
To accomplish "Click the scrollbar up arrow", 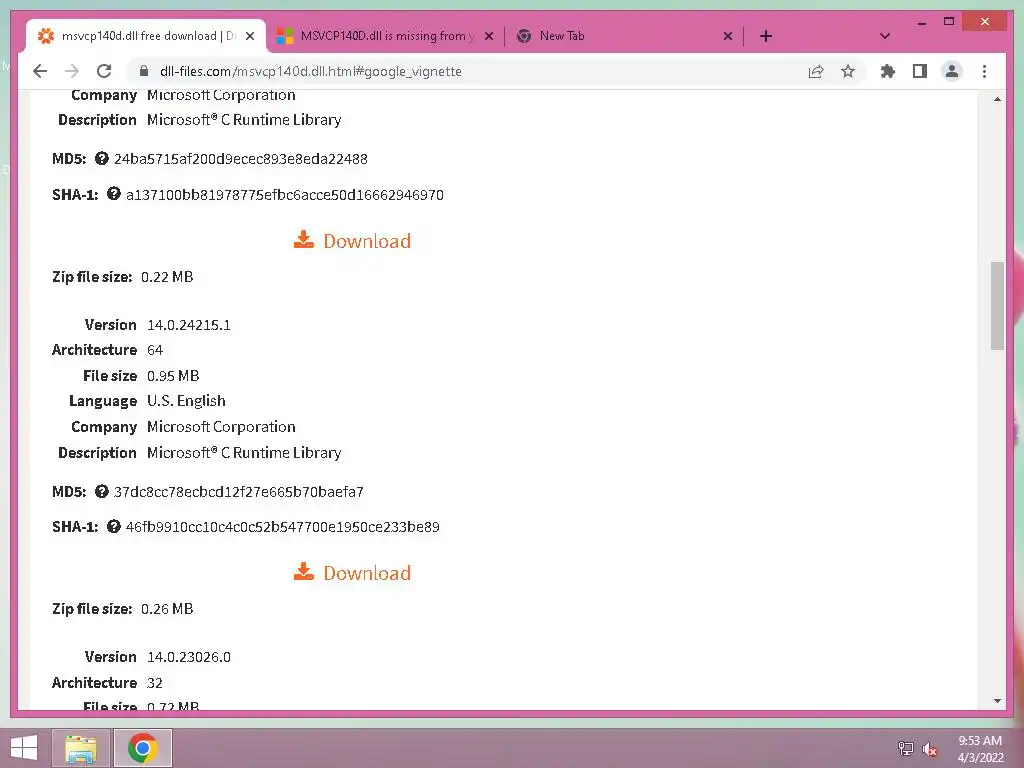I will (997, 99).
